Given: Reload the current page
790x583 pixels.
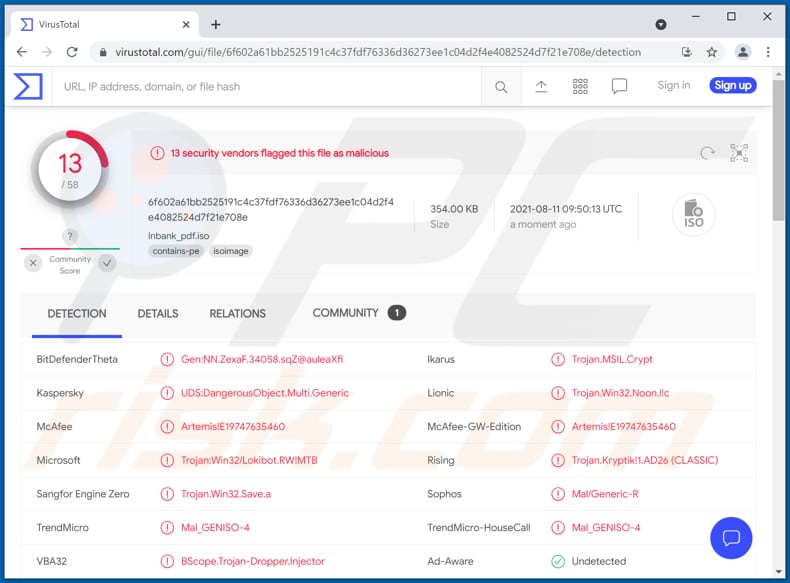Looking at the screenshot, I should point(72,52).
